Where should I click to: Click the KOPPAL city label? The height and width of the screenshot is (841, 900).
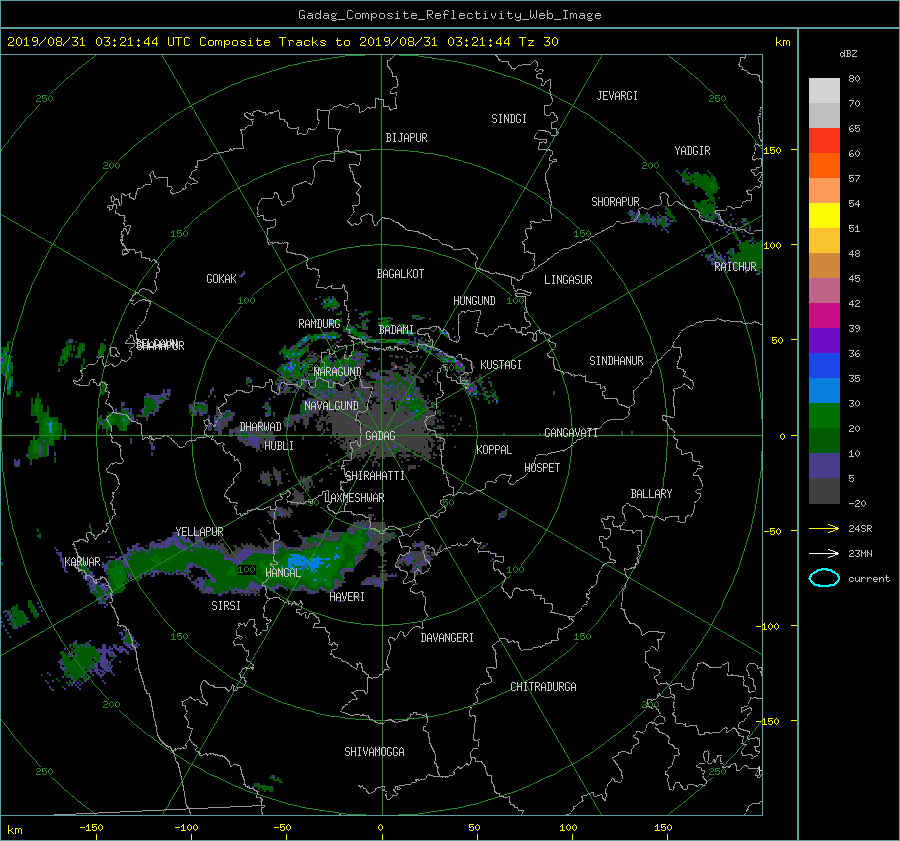click(x=494, y=449)
